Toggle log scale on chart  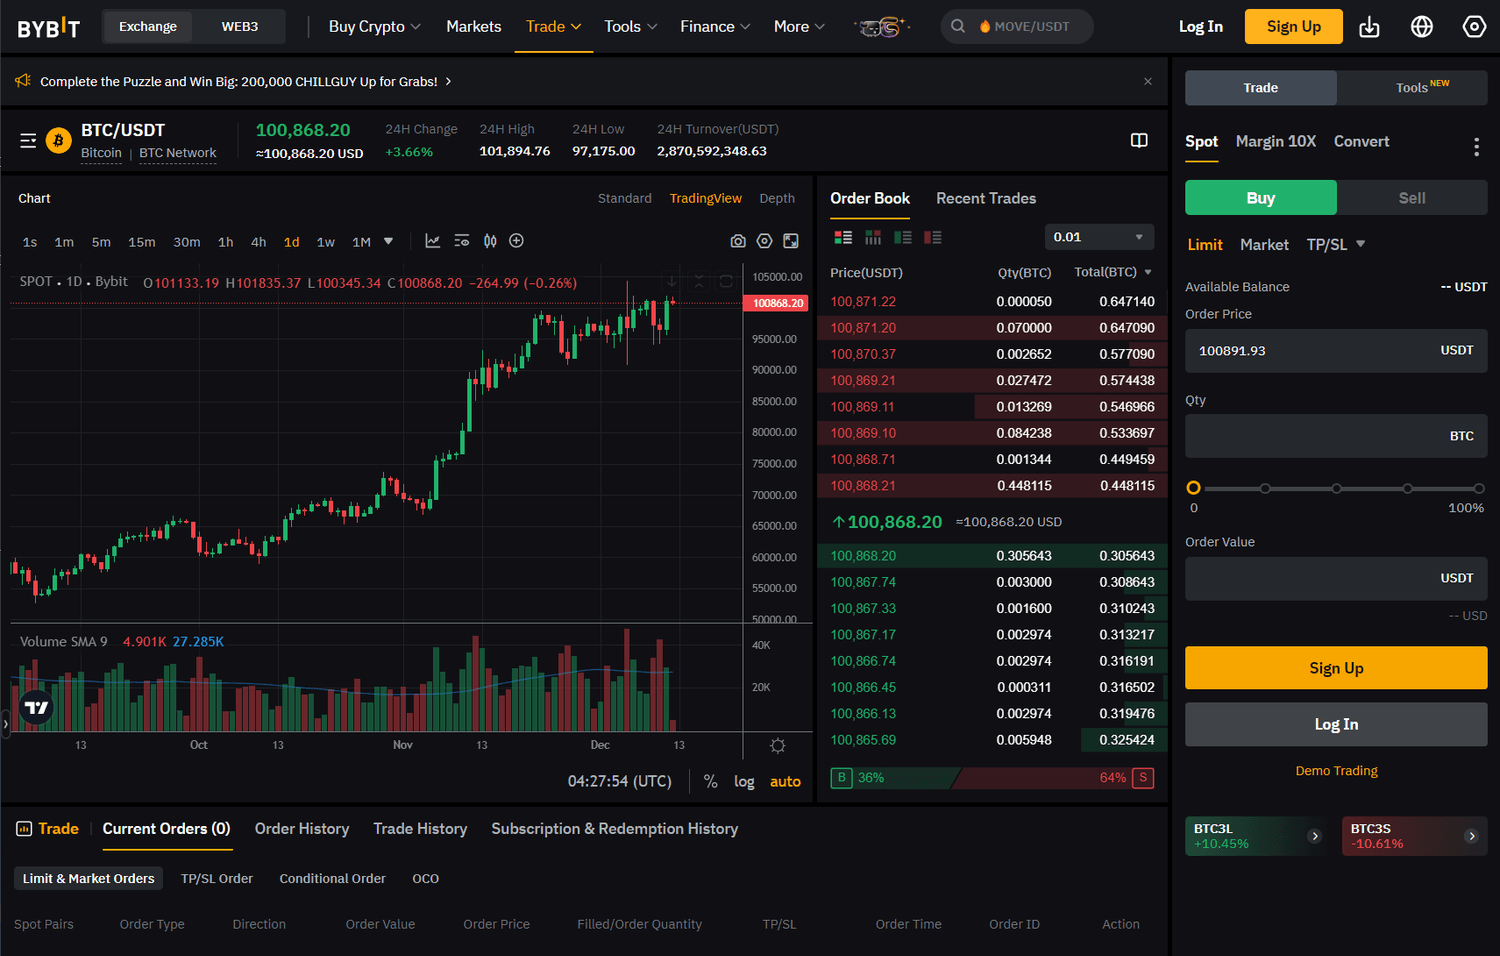coord(744,781)
